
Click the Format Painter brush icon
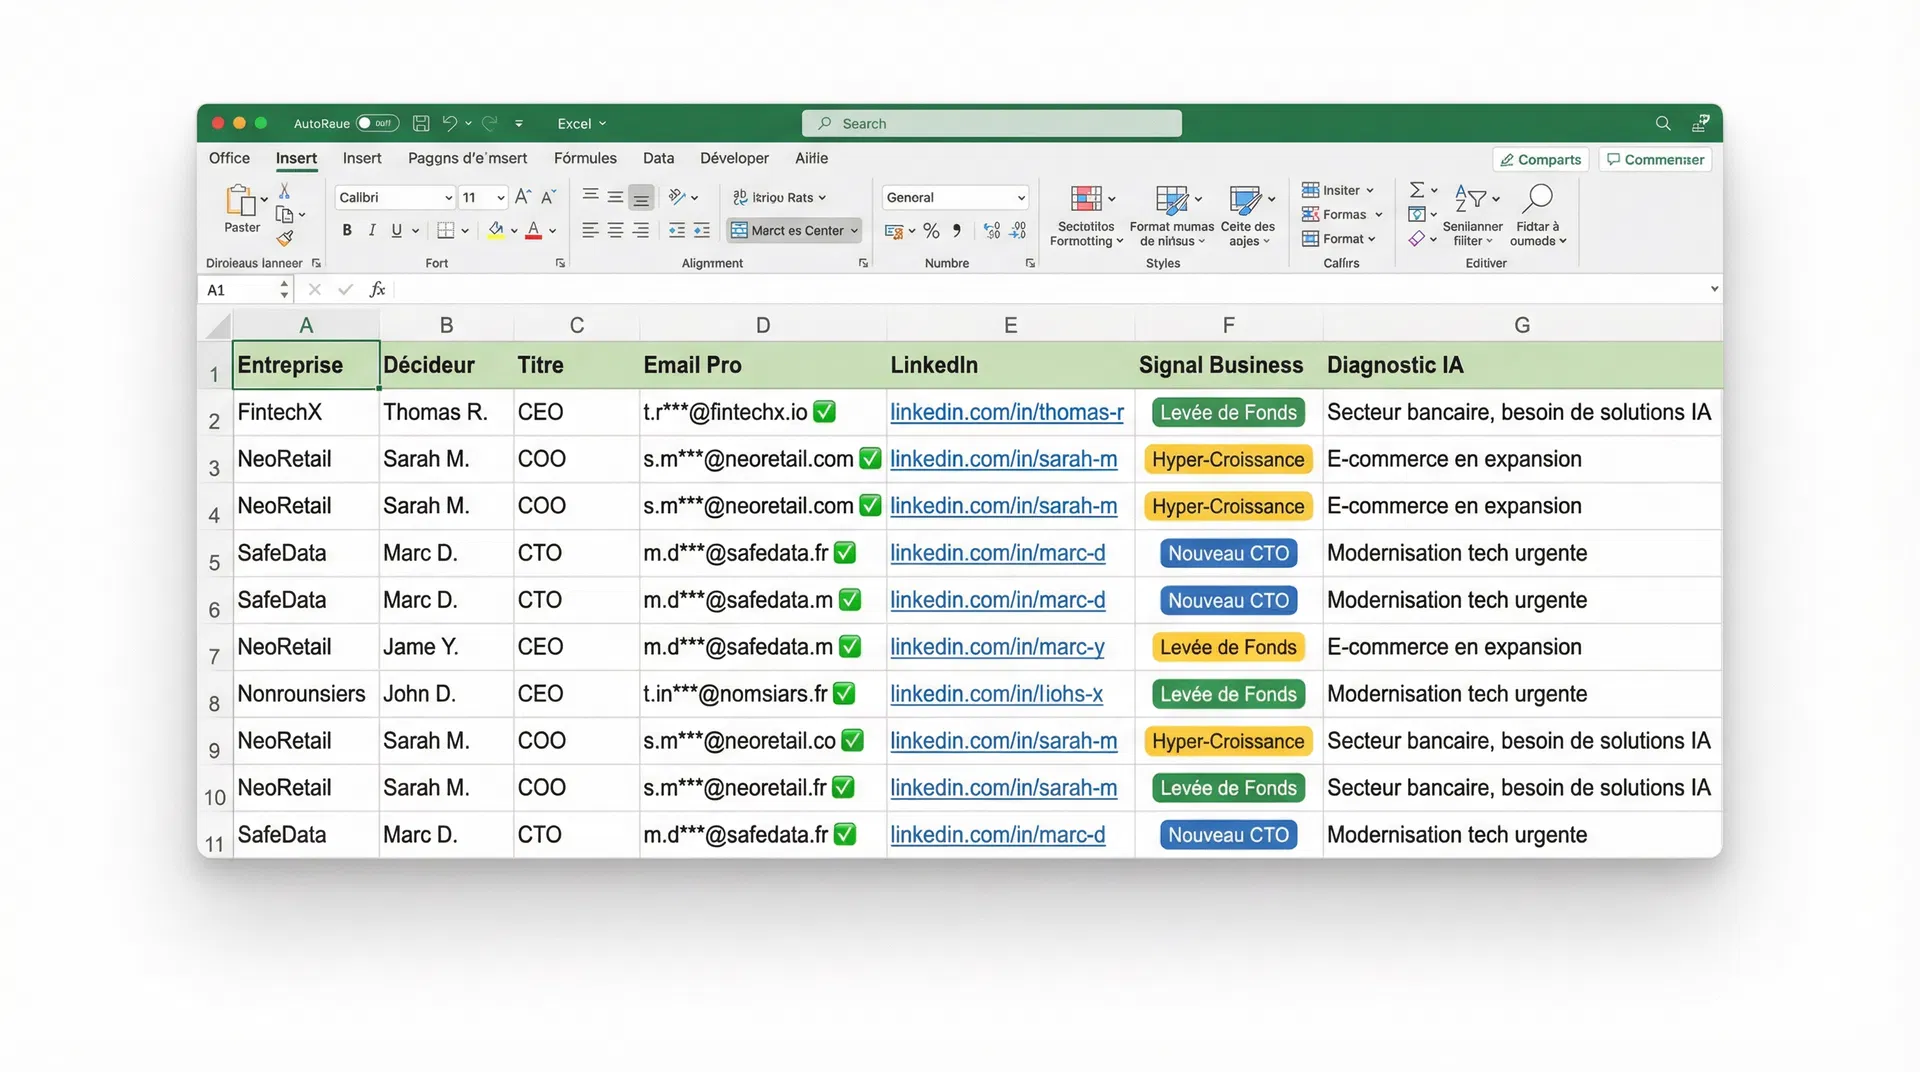coord(285,238)
